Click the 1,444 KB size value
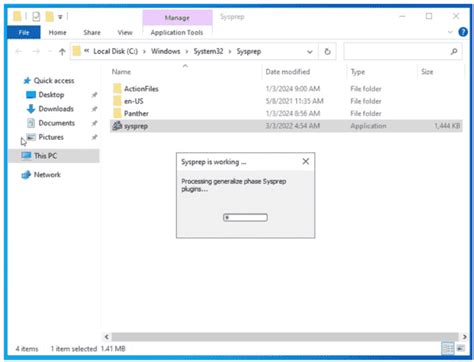474x362 pixels. (x=447, y=126)
